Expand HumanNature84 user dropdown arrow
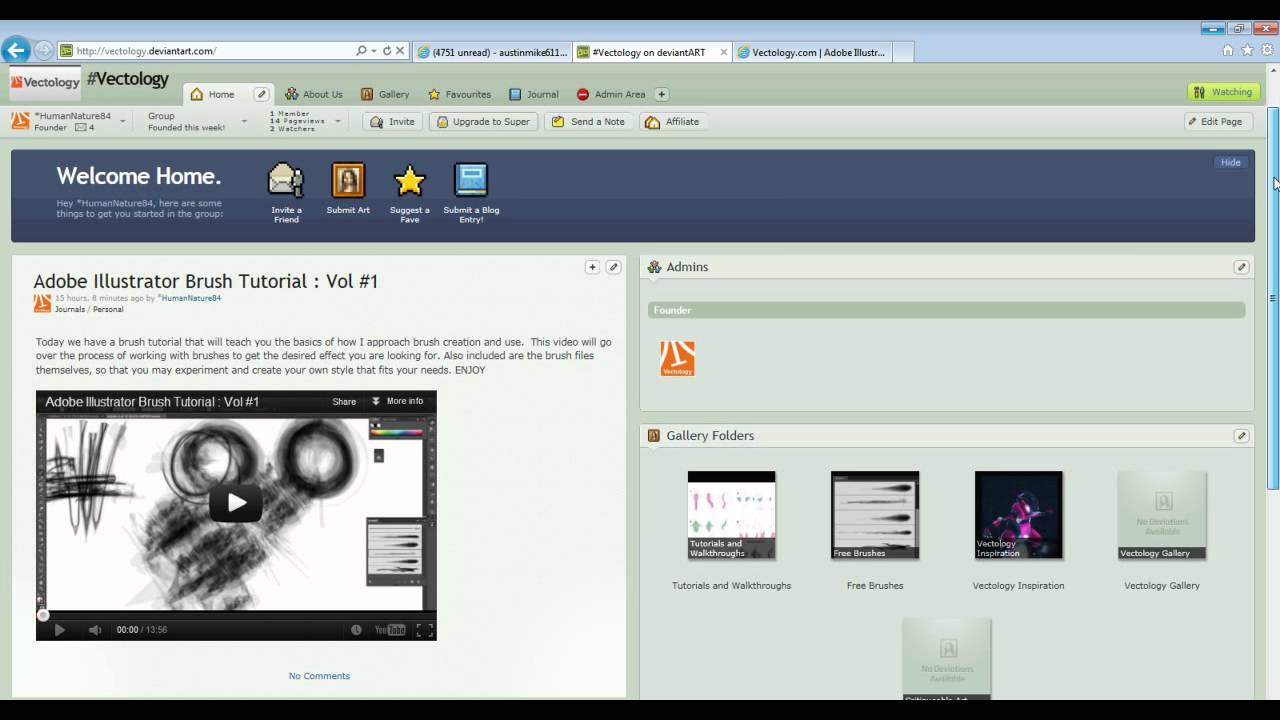The image size is (1280, 720). [x=123, y=121]
